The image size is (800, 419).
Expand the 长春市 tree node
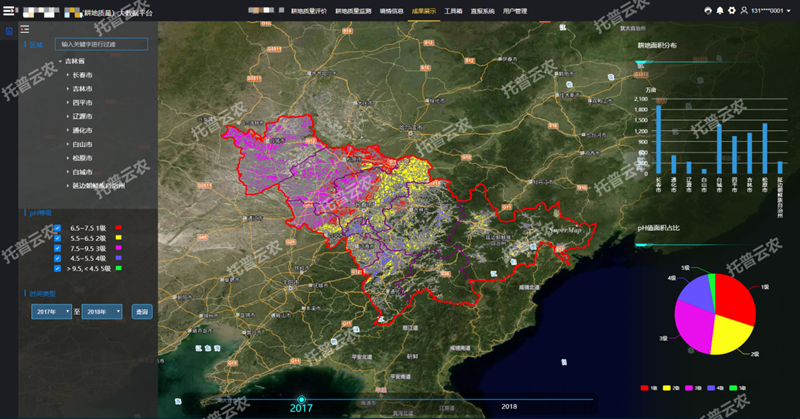(x=67, y=75)
